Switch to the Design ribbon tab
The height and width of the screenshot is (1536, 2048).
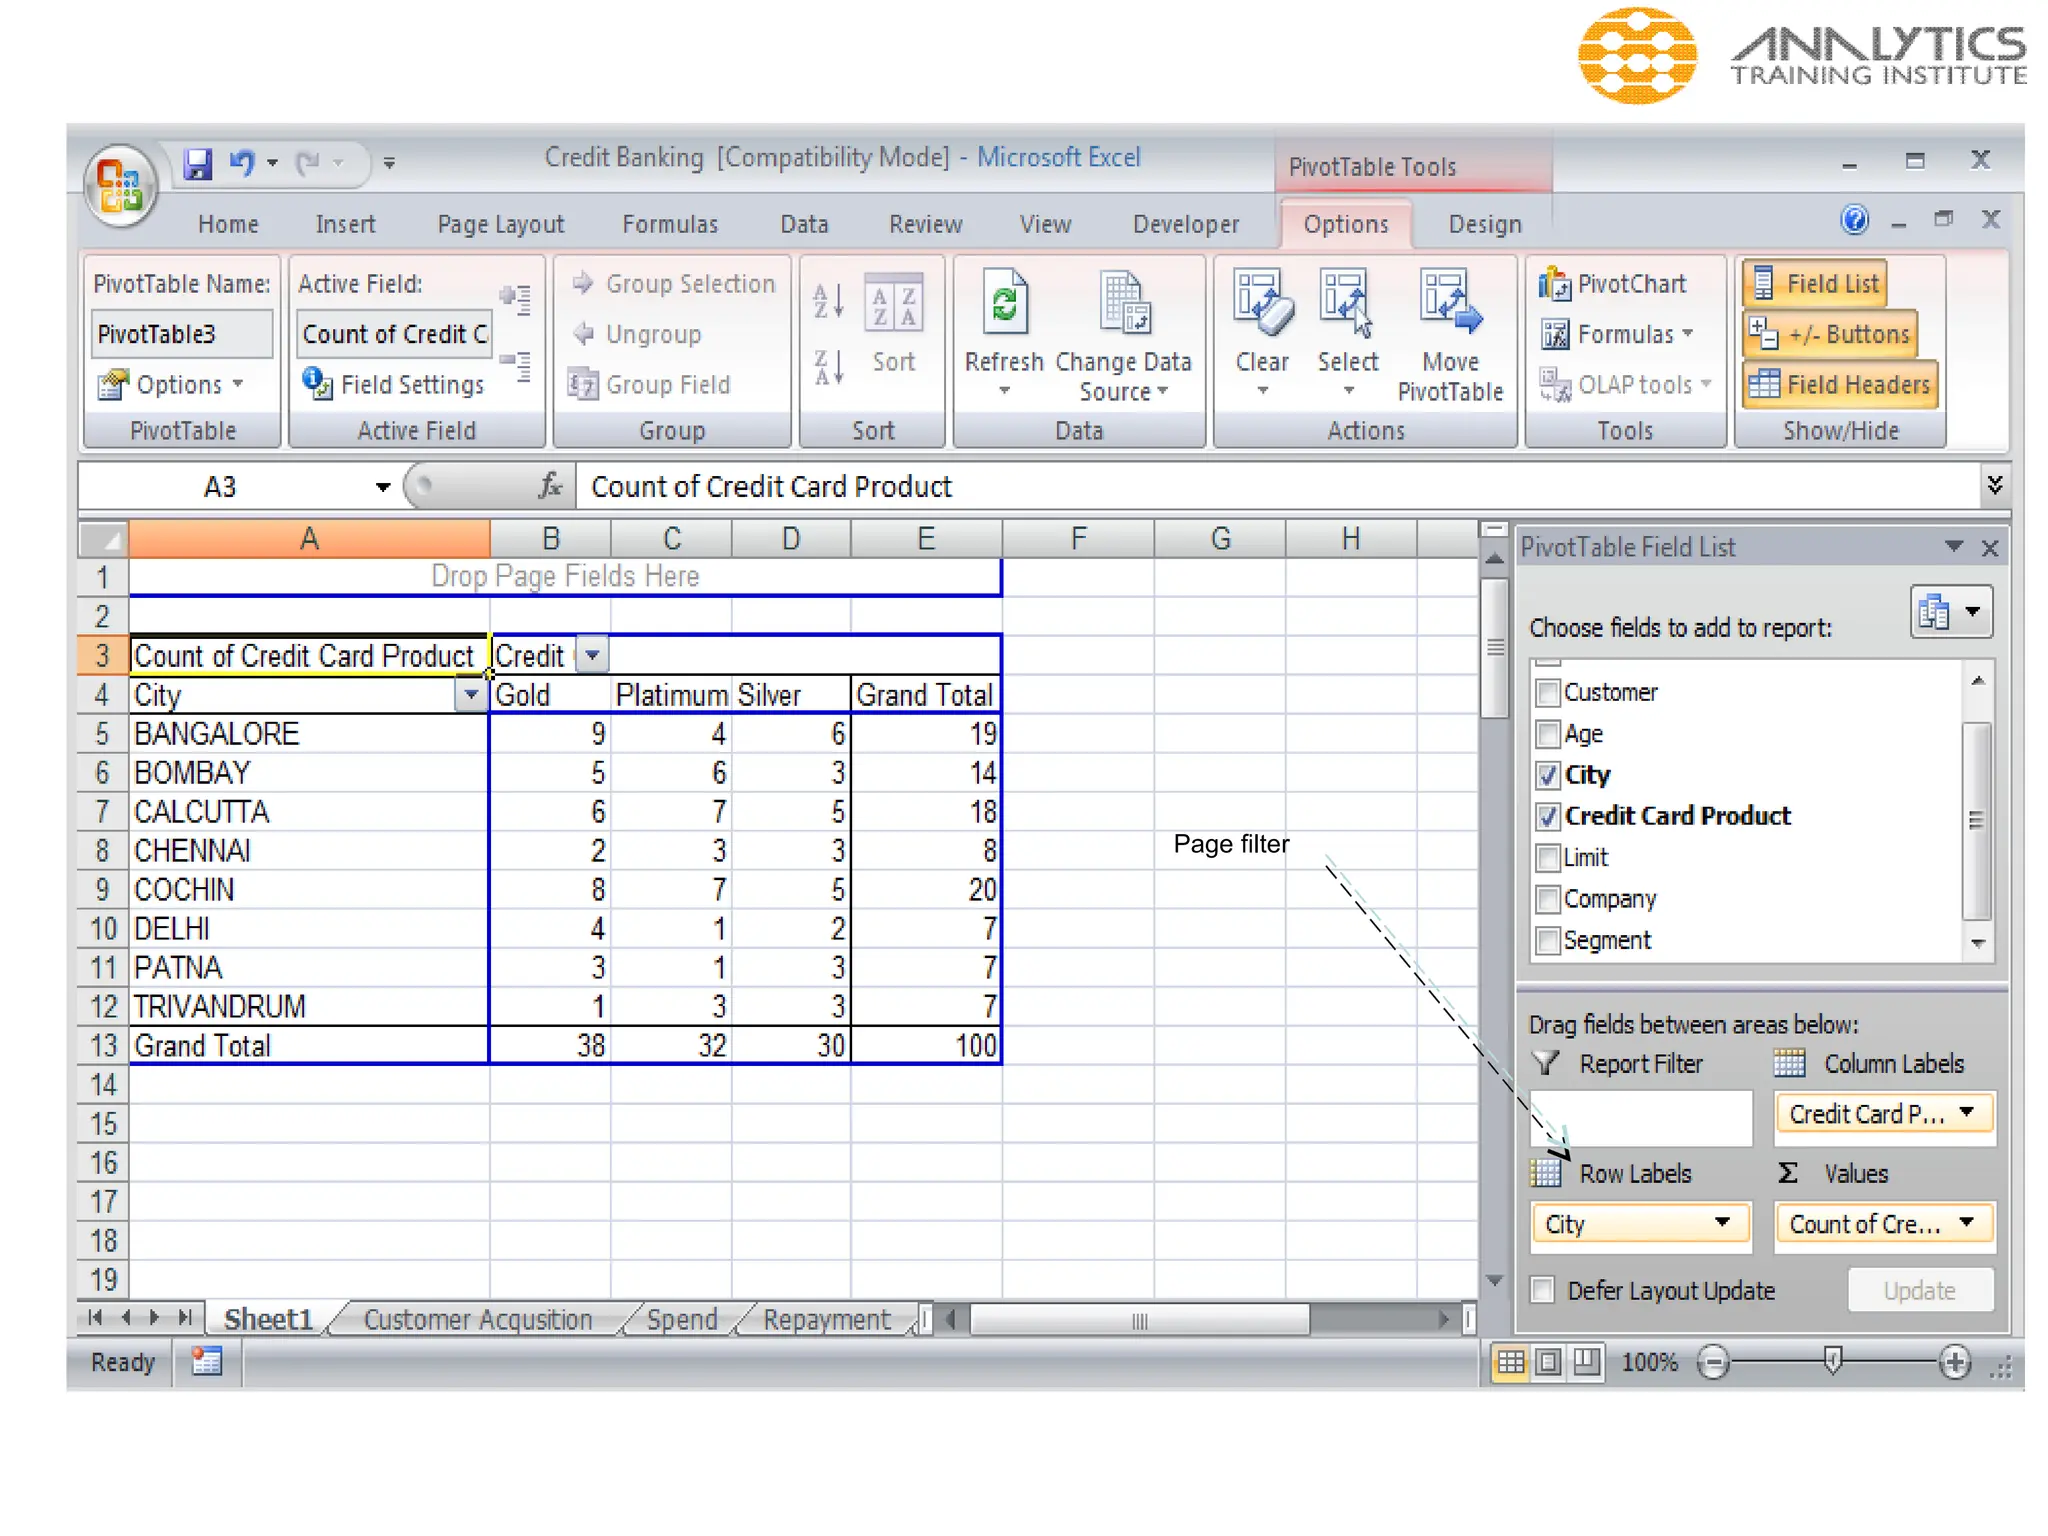click(x=1484, y=224)
